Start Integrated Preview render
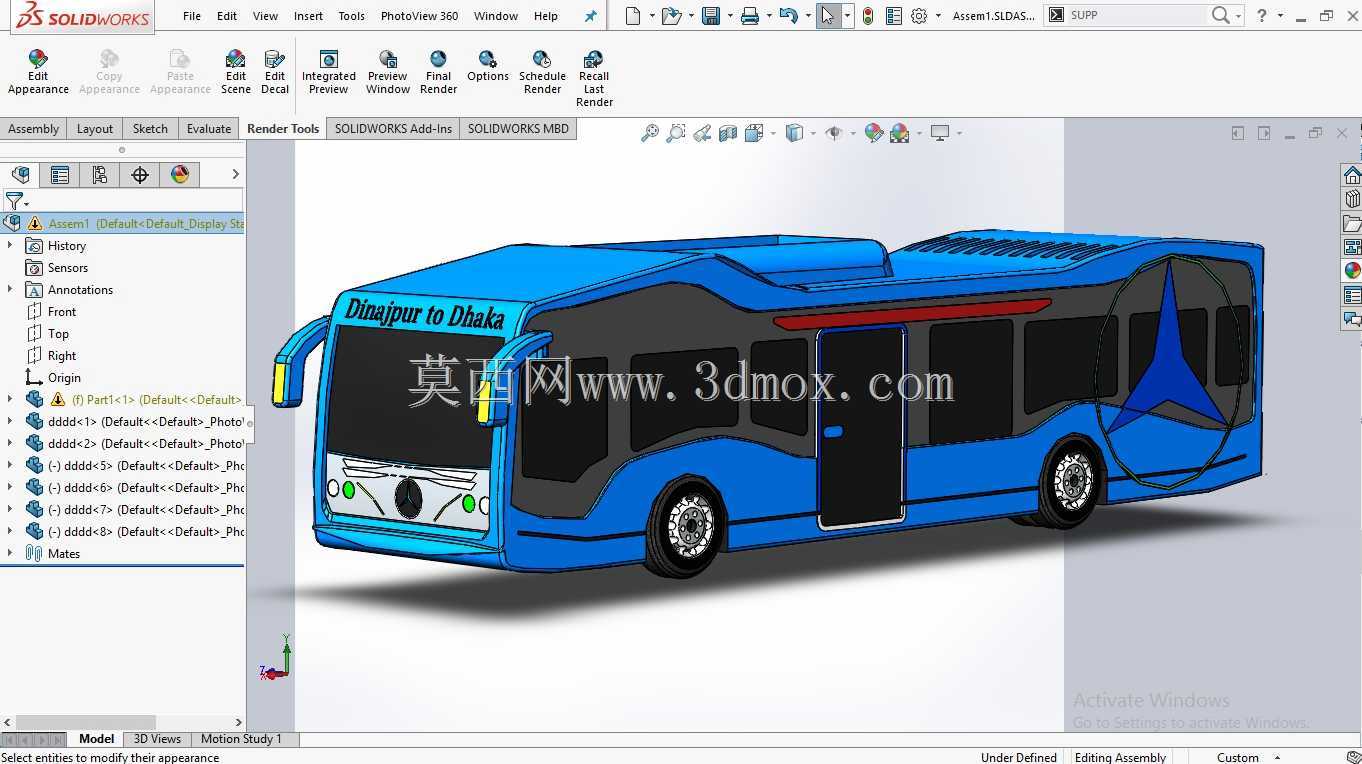 click(x=329, y=73)
